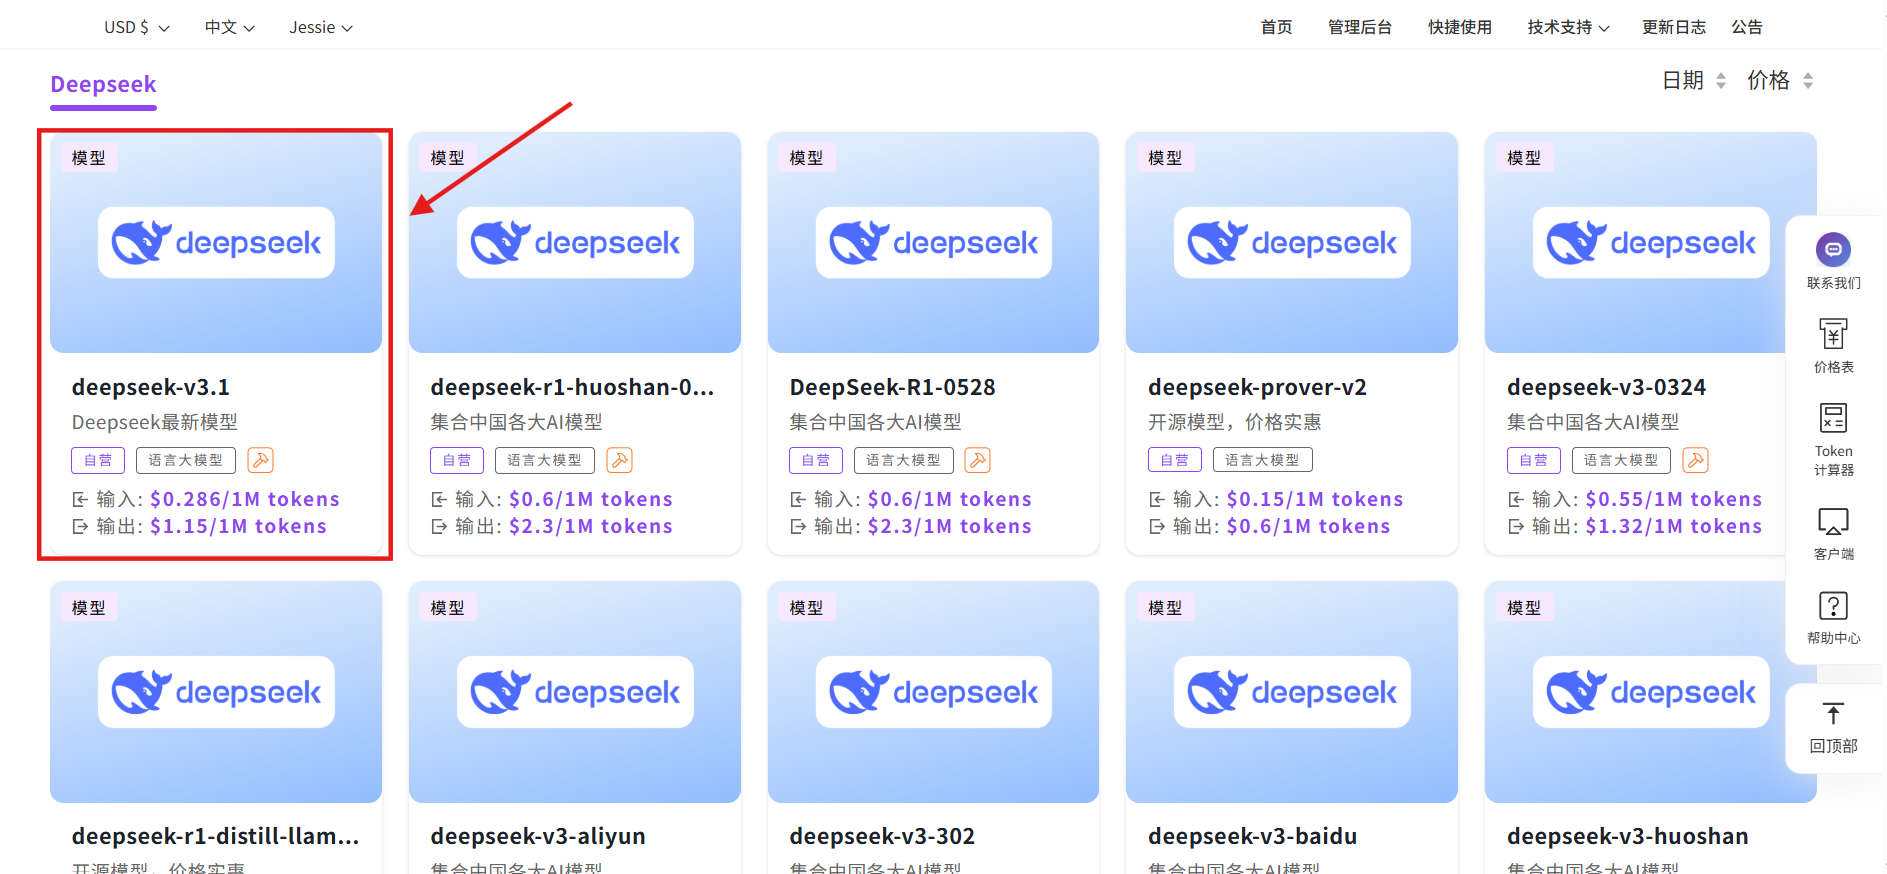
Task: Open the 联系我们 chat icon
Action: pyautogui.click(x=1833, y=249)
